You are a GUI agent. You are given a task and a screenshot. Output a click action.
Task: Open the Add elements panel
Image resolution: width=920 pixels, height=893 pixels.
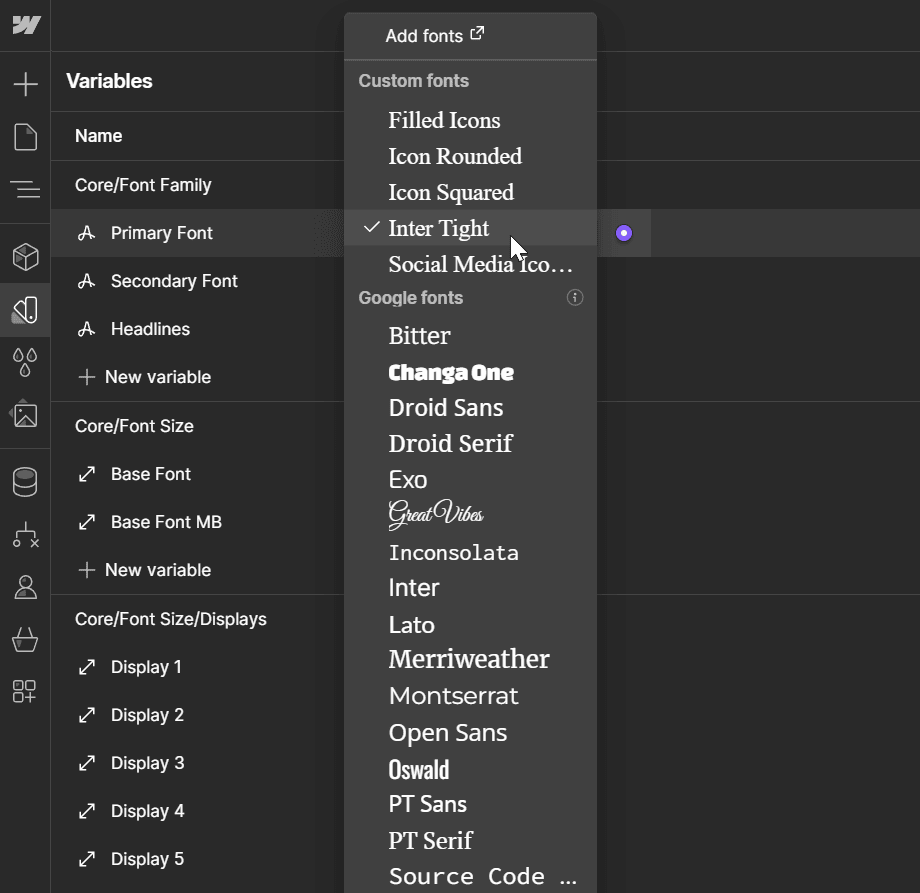pos(25,84)
